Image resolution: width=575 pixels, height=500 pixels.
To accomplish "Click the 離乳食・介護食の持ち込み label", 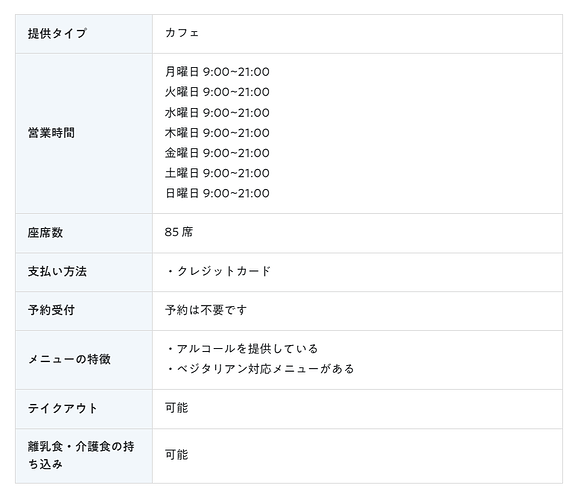I will (x=81, y=455).
